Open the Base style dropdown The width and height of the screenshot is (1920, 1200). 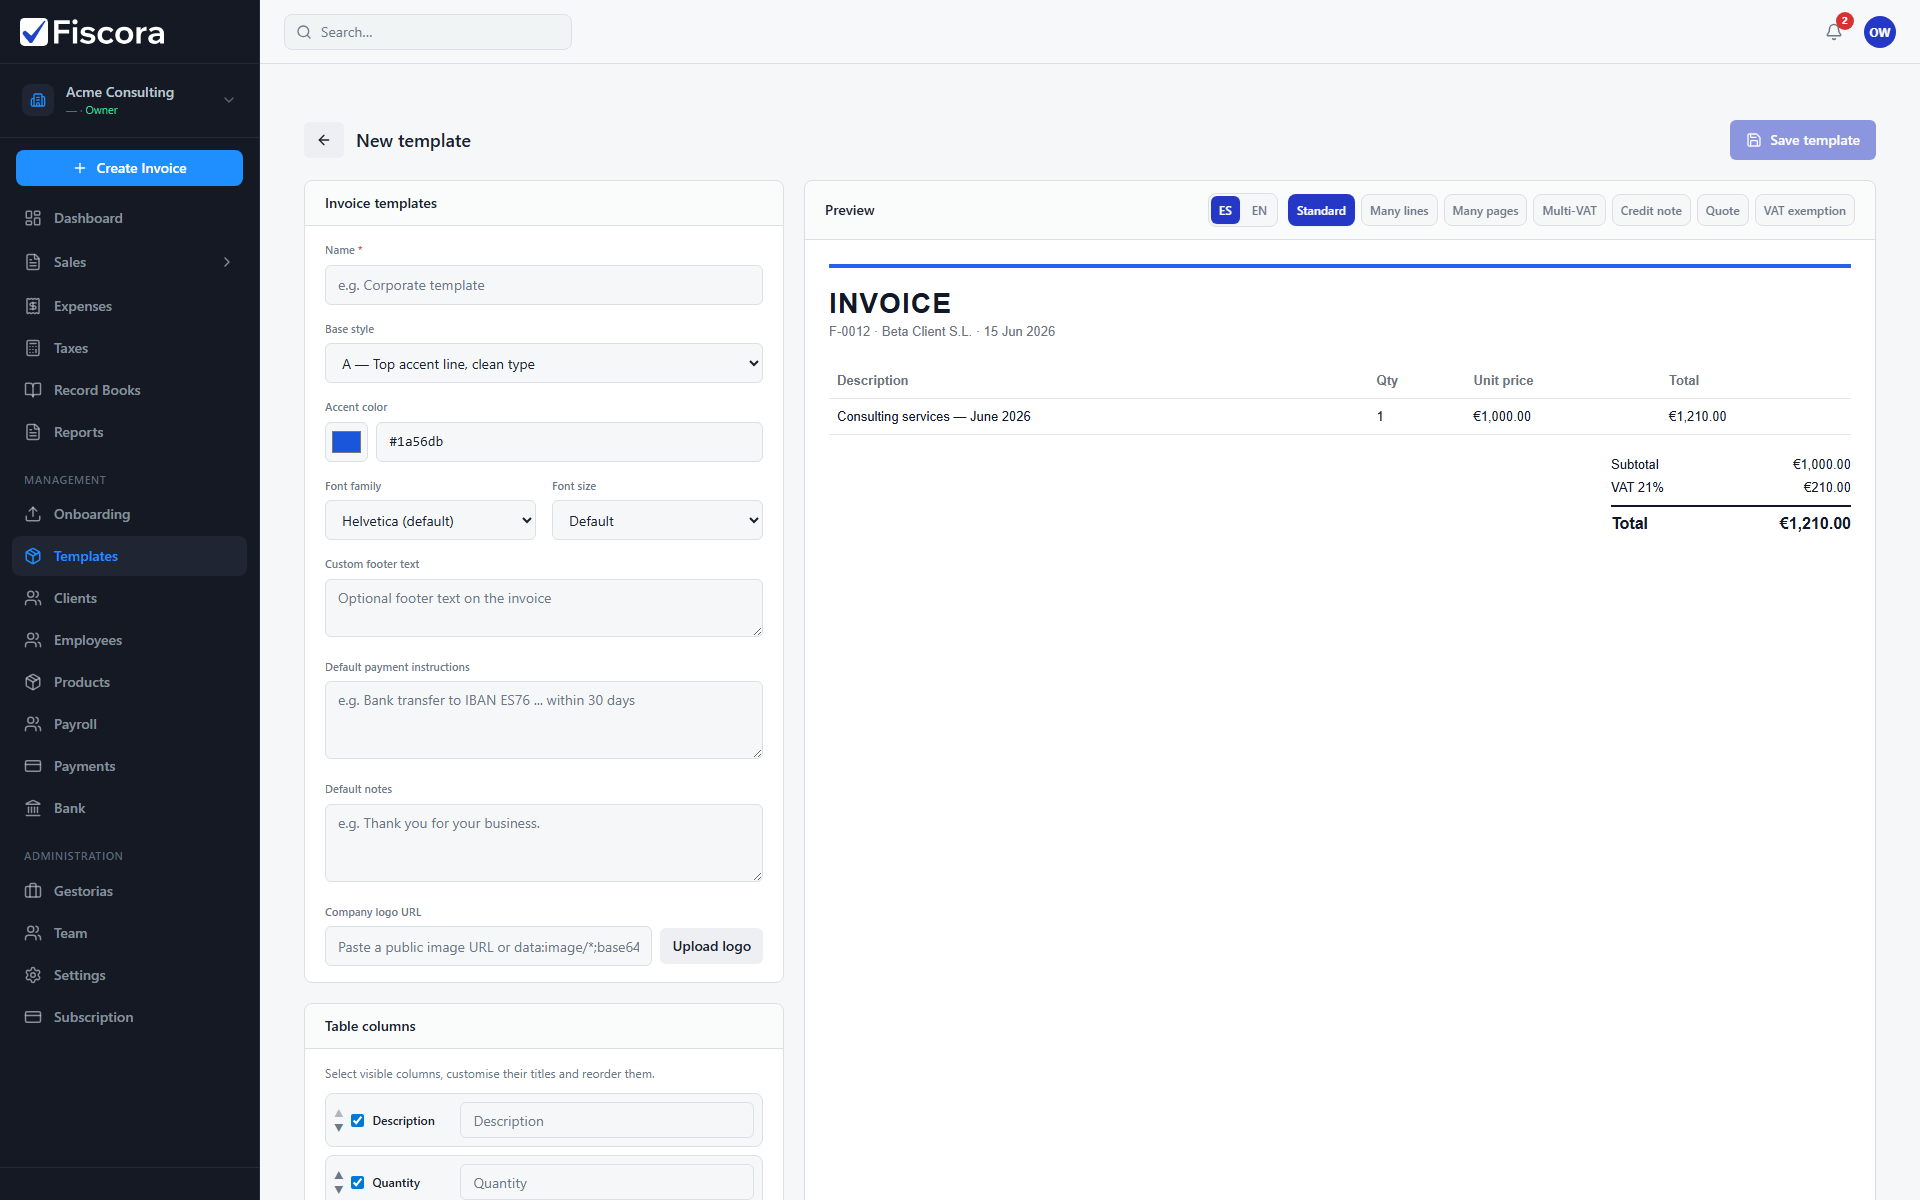(x=544, y=364)
